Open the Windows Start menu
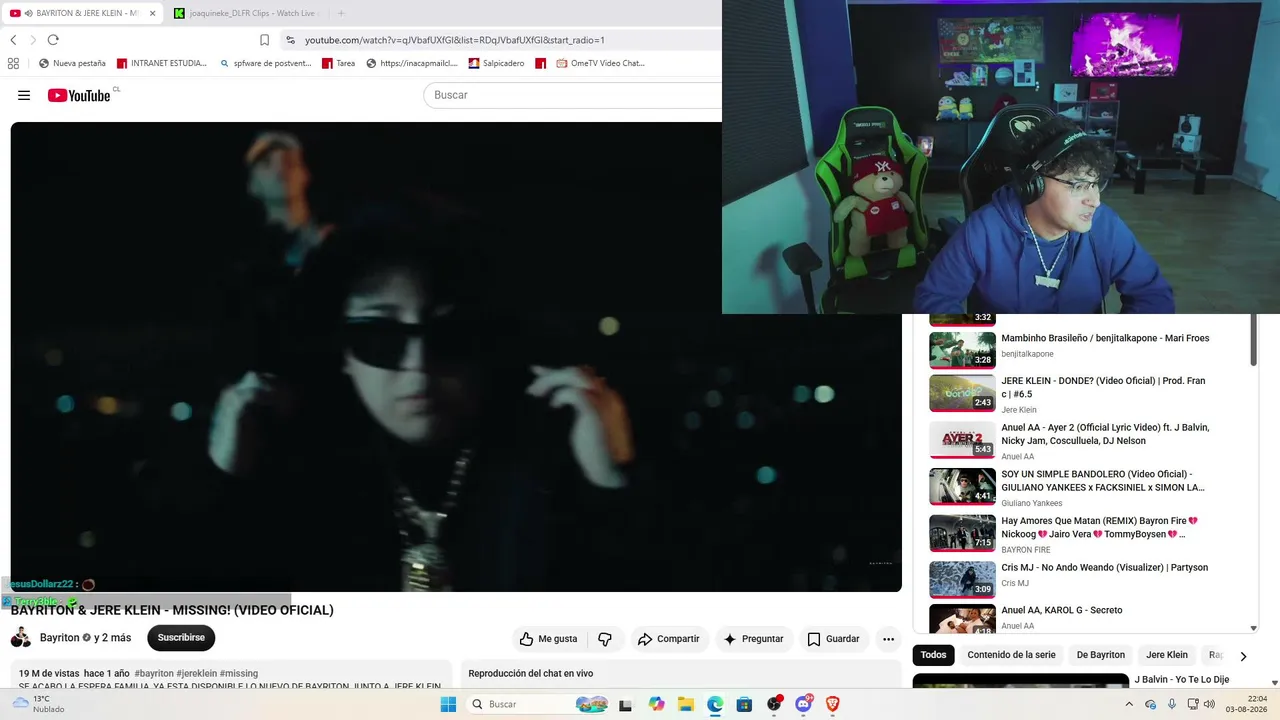 click(x=448, y=704)
